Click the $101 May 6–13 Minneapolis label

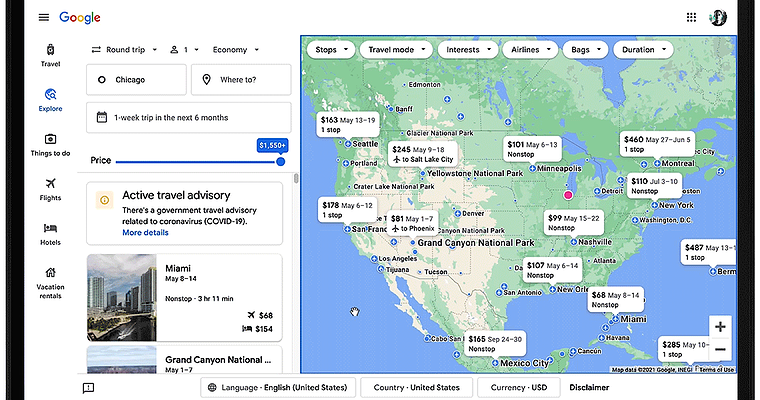(x=532, y=149)
